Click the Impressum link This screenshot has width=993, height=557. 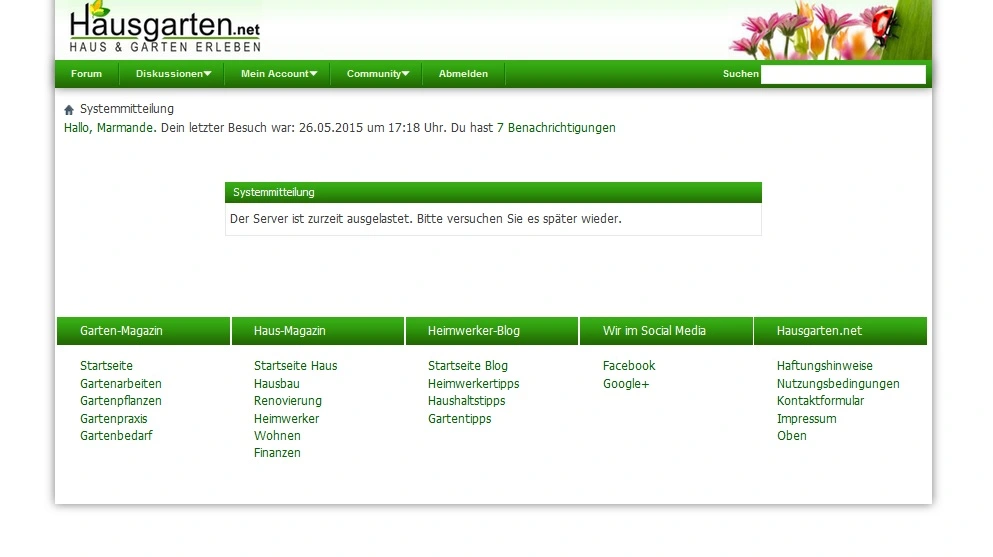coord(806,419)
